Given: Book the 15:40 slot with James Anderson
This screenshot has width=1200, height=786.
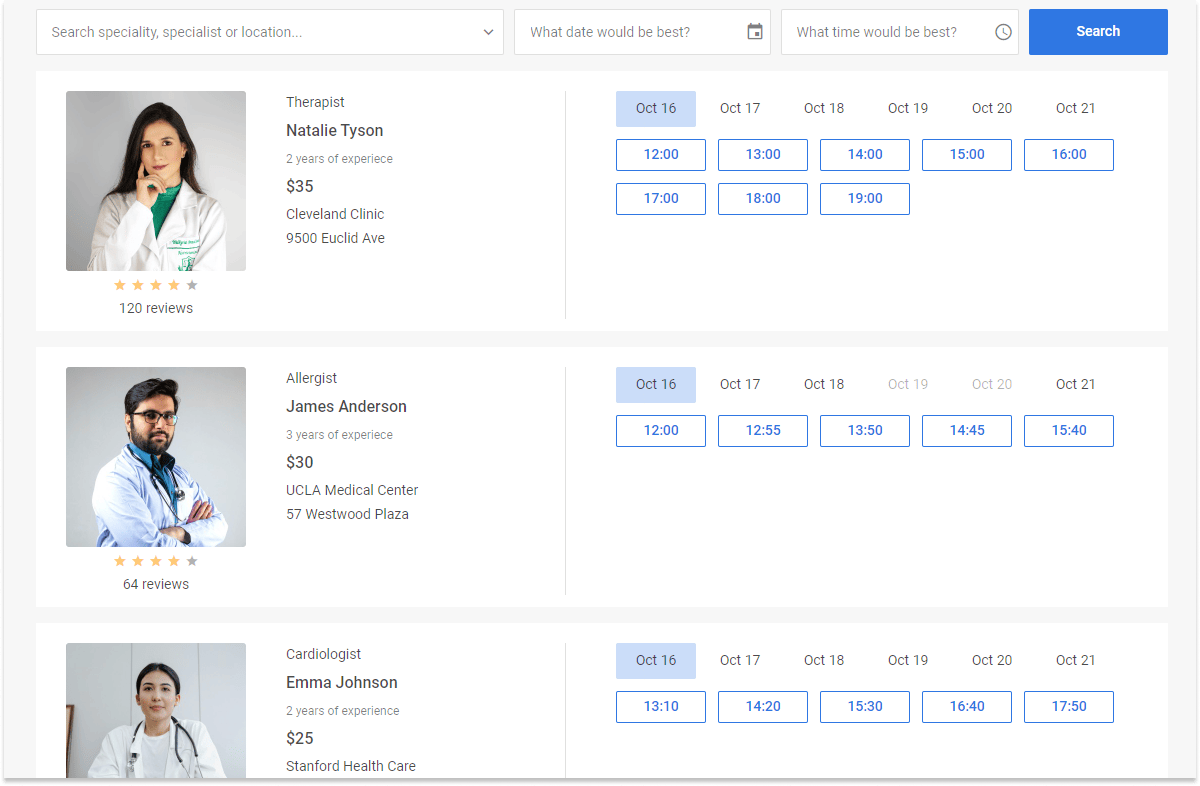Looking at the screenshot, I should tap(1069, 431).
